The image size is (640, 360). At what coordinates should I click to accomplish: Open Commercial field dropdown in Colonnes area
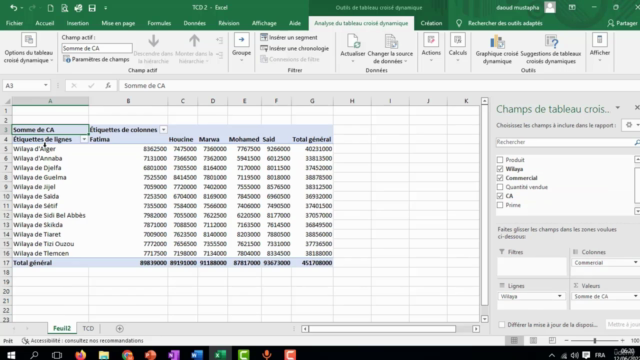pos(636,262)
